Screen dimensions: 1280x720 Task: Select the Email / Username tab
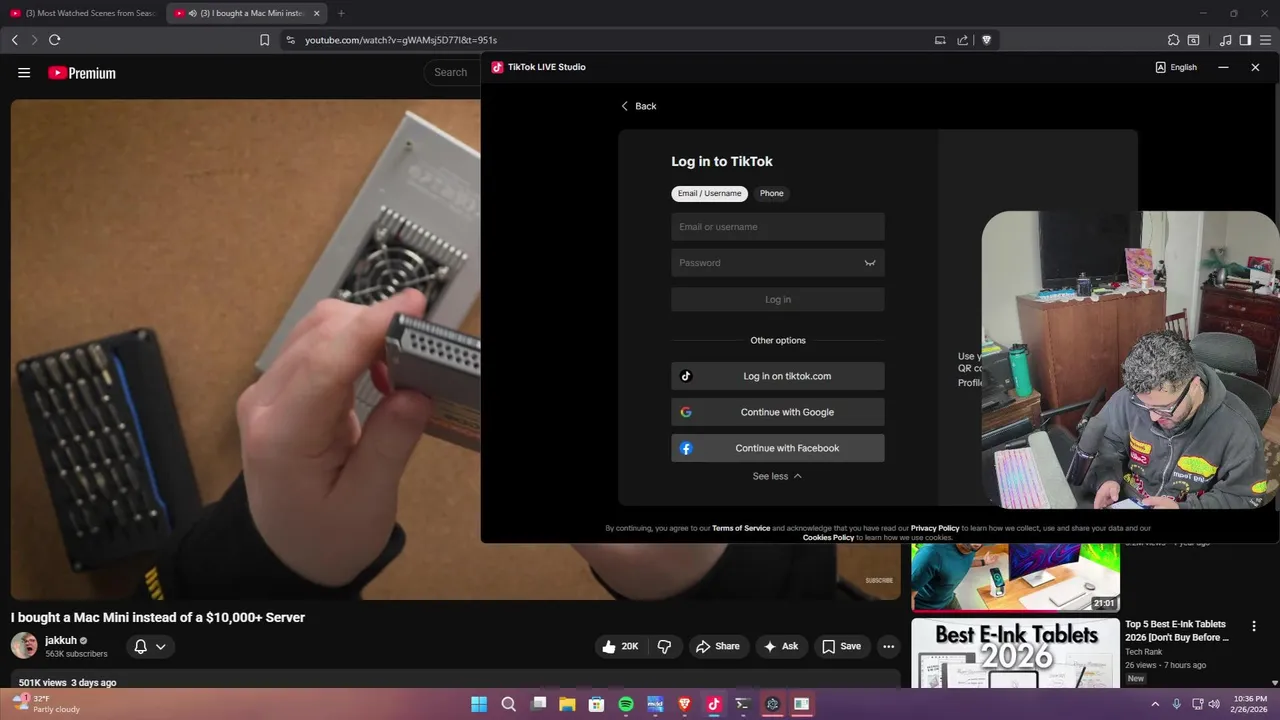point(709,193)
